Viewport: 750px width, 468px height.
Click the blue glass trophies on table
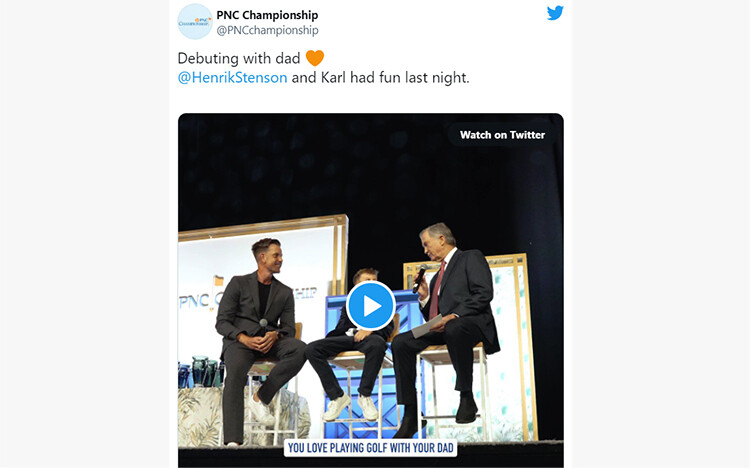199,372
